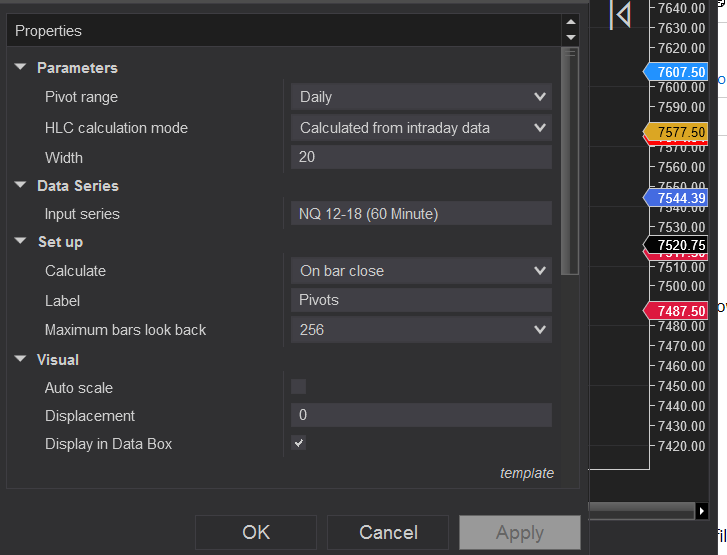Open the Calculate dropdown
This screenshot has height=555, width=727.
[421, 270]
